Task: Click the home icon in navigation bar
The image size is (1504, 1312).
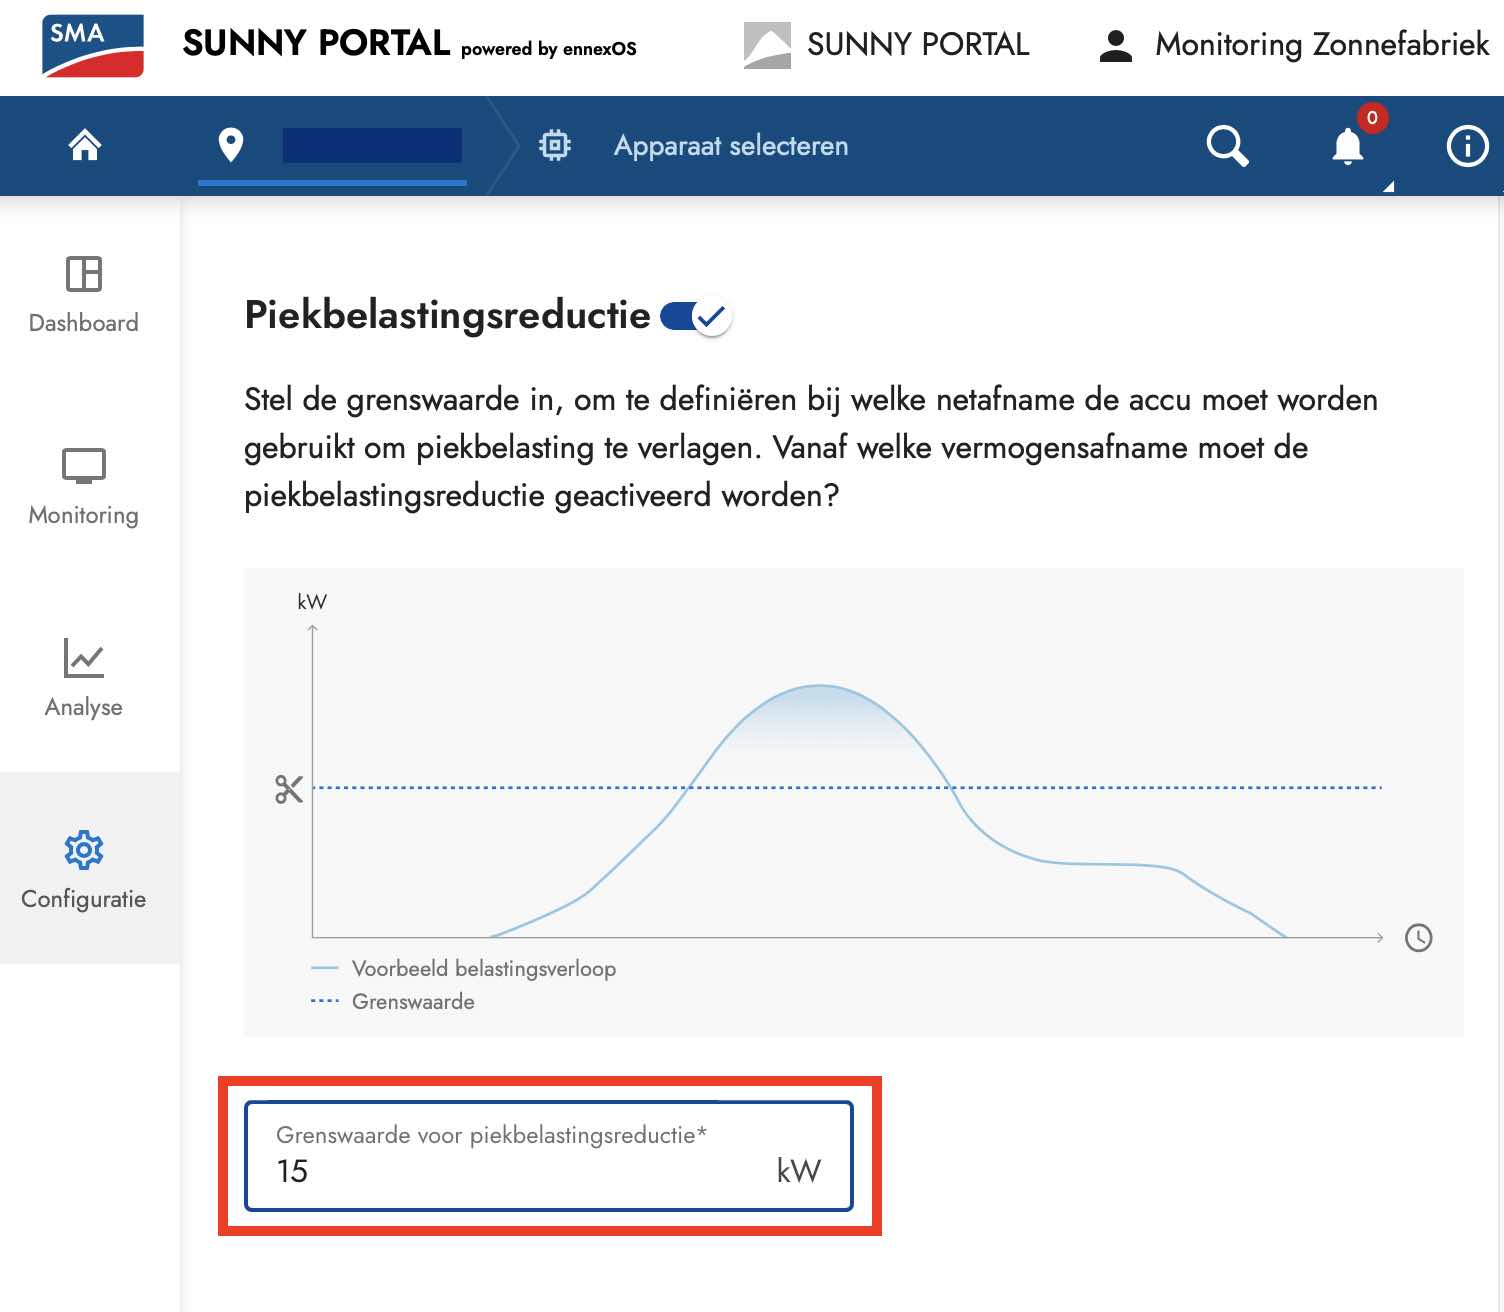Action: (x=84, y=145)
